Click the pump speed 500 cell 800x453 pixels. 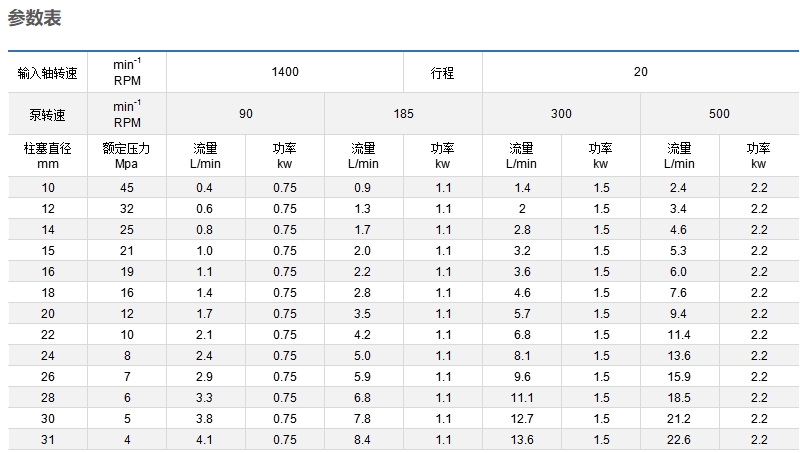coord(719,114)
